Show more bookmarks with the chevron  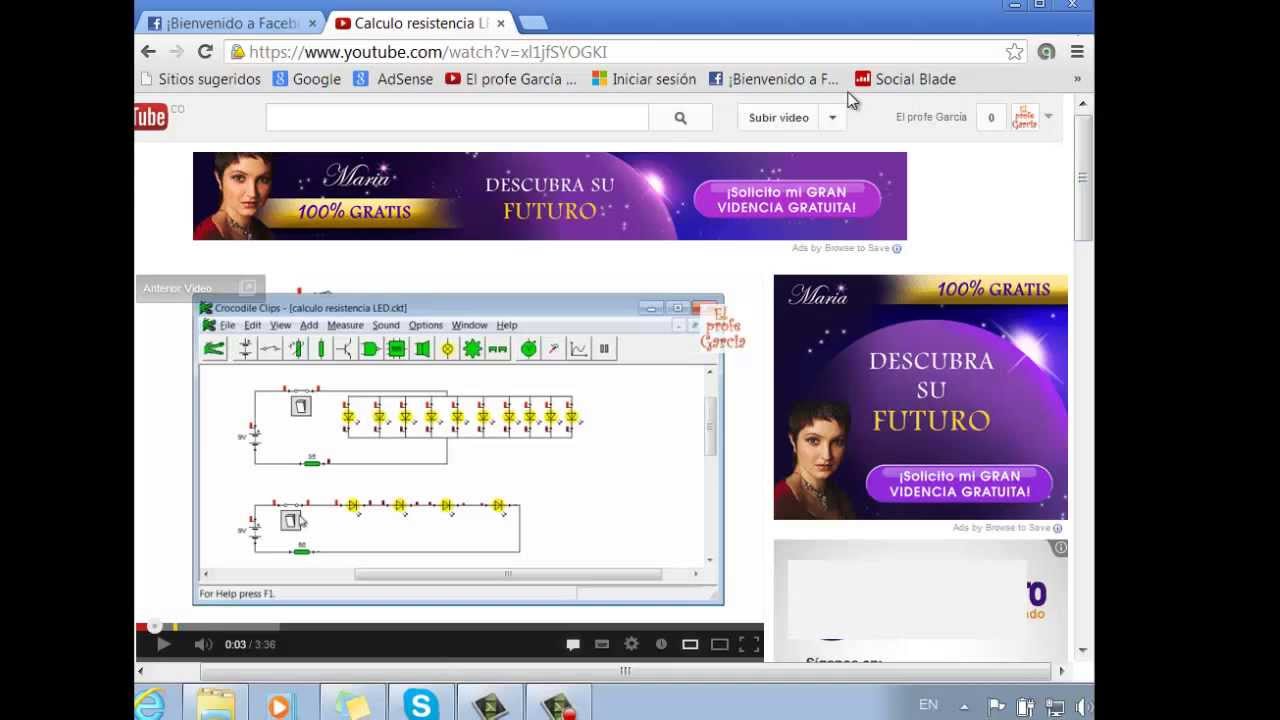coord(1077,79)
